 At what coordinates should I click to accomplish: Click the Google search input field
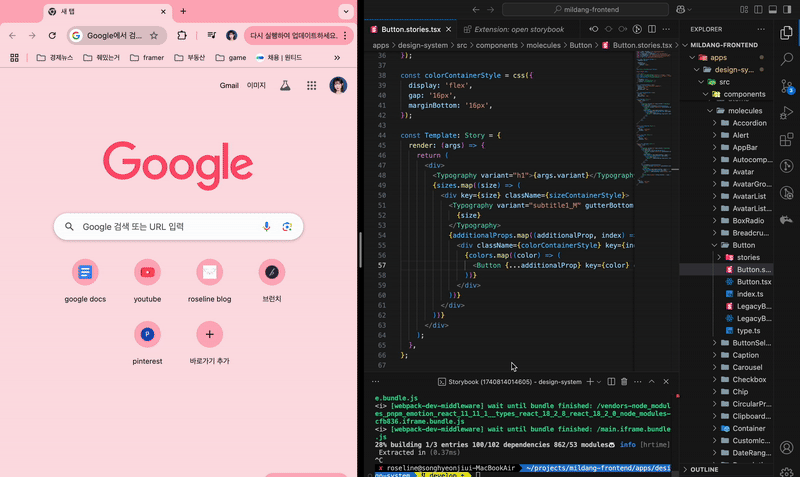(x=178, y=227)
